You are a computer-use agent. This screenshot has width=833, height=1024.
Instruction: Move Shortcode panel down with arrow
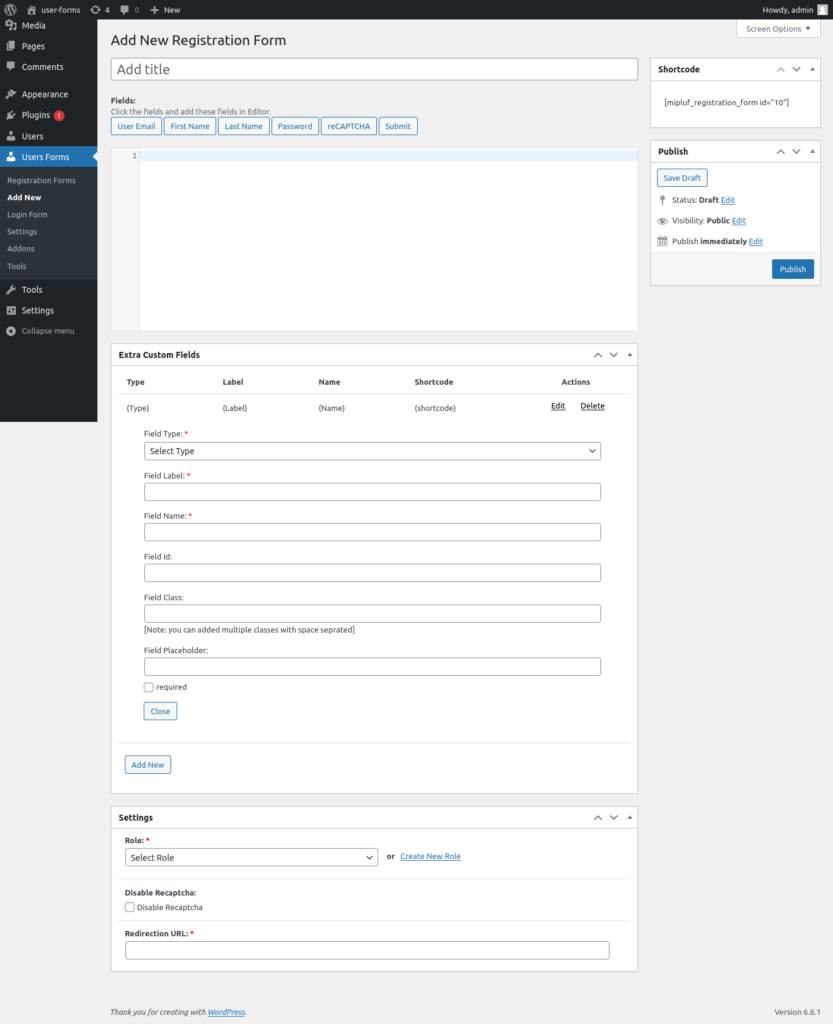click(x=797, y=69)
